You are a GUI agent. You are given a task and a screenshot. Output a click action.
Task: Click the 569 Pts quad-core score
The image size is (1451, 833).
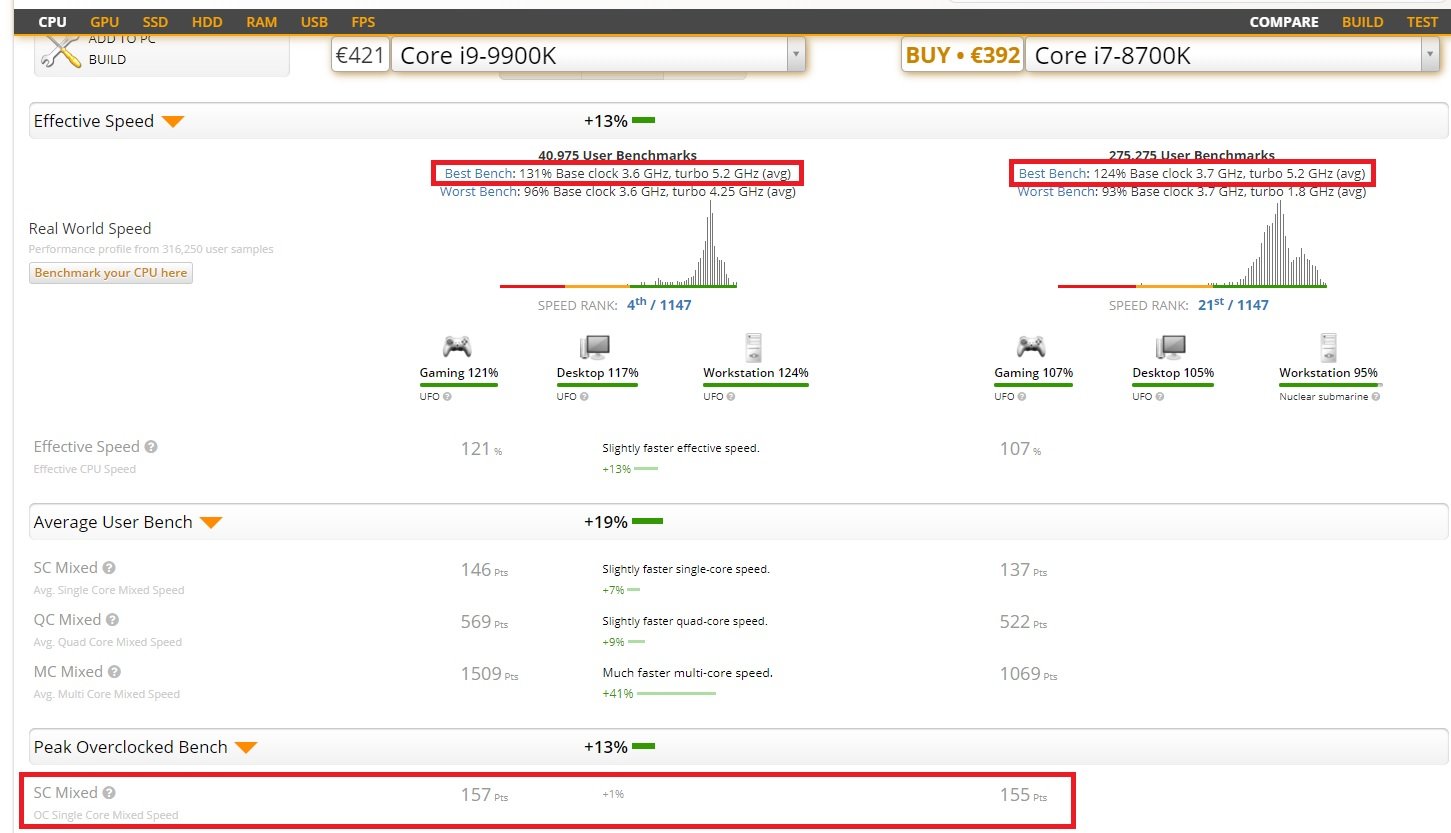(484, 622)
